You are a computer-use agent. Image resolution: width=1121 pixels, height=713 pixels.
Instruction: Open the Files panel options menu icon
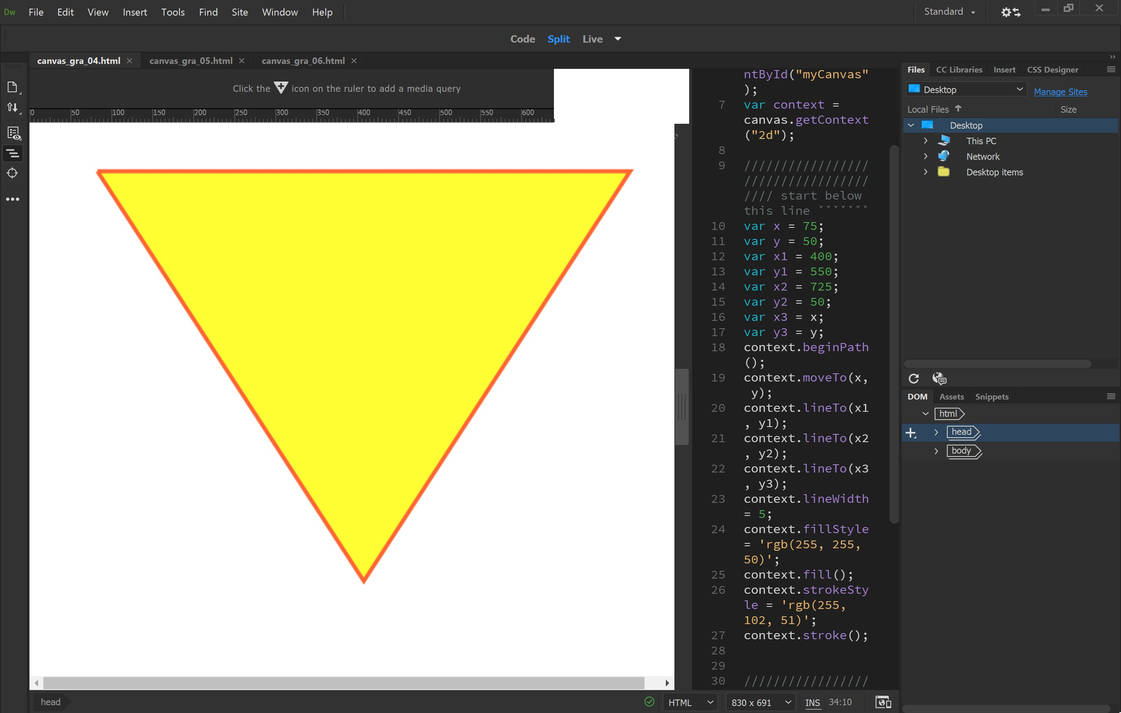(x=1111, y=69)
